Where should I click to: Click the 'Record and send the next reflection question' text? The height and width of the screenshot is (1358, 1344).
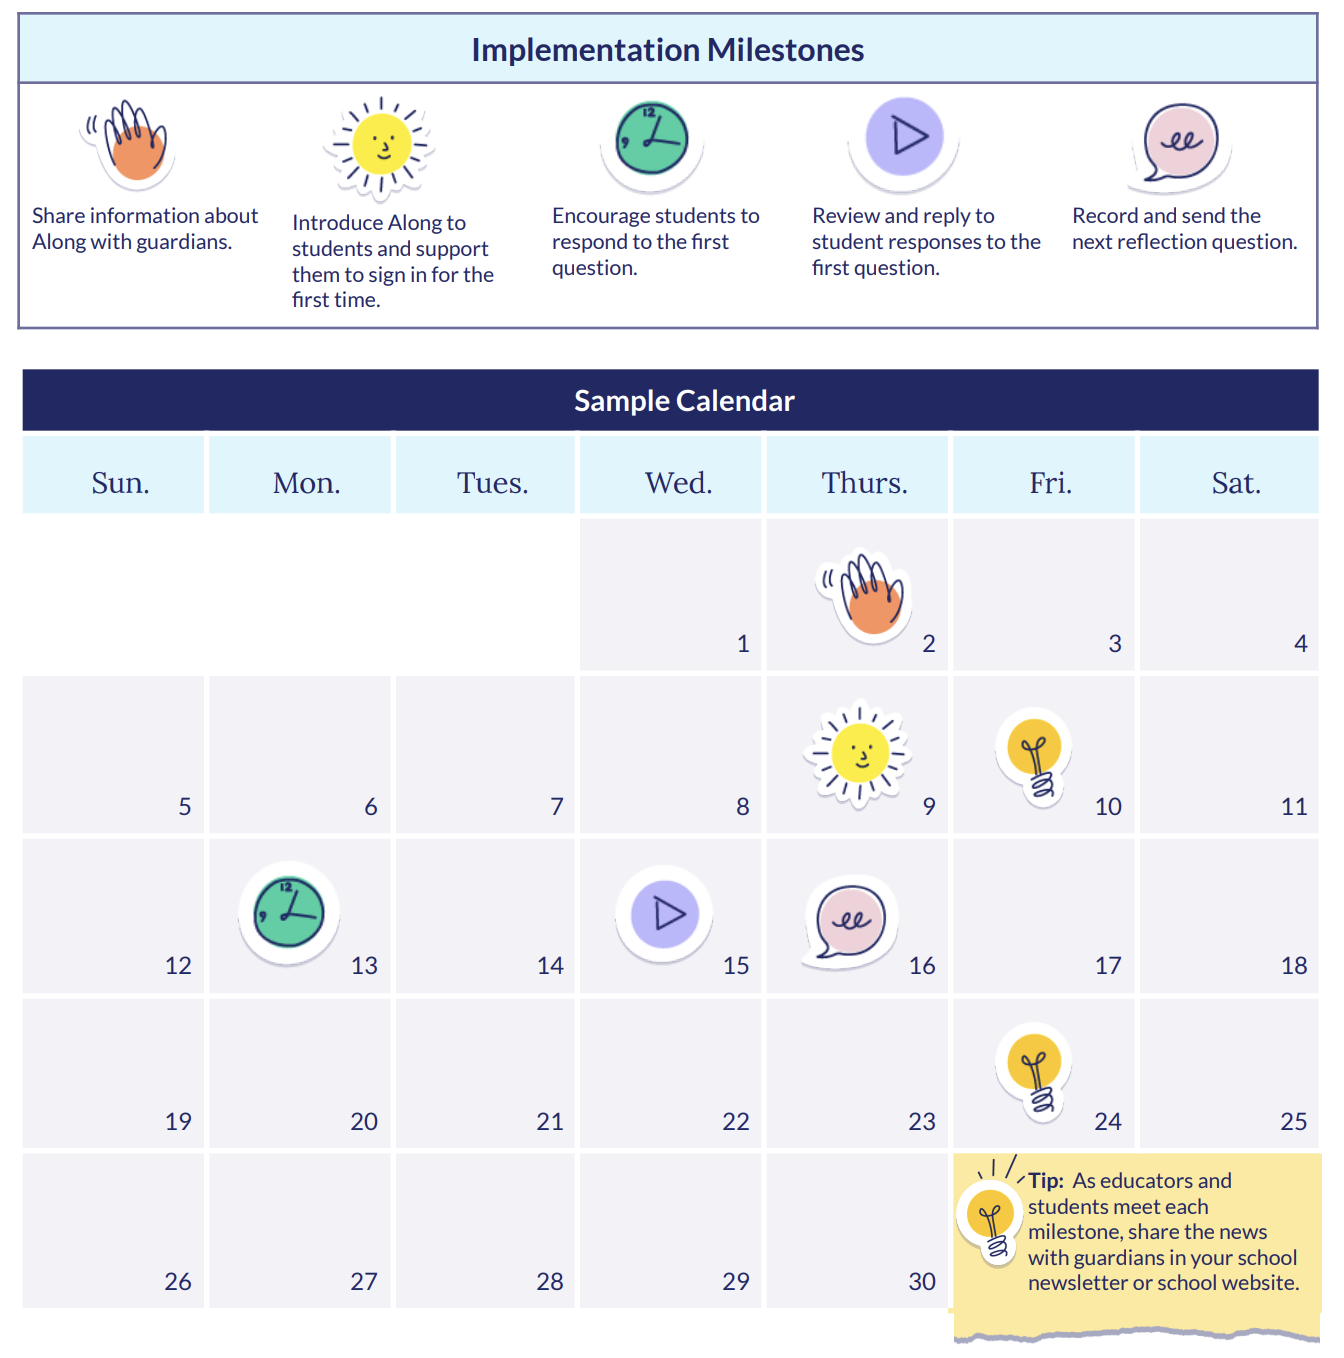tap(1184, 229)
